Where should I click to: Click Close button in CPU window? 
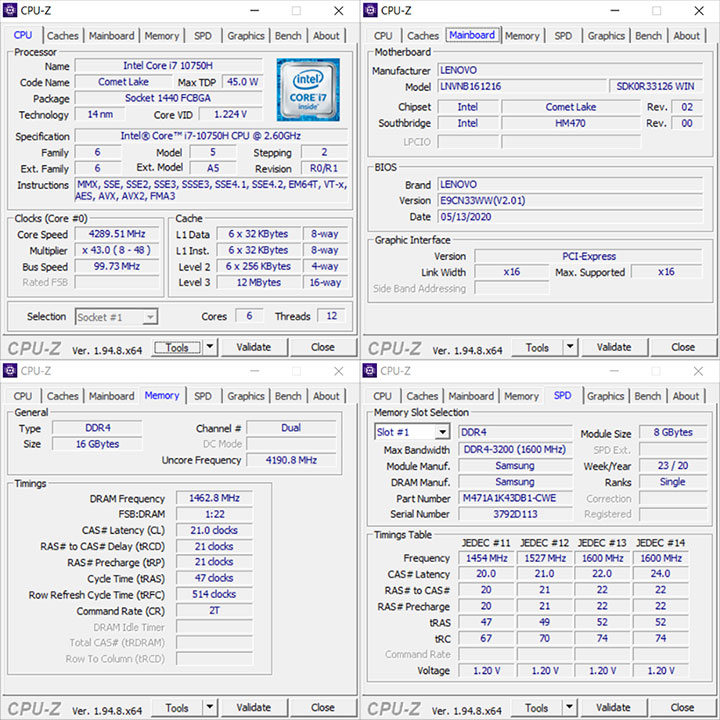(323, 347)
